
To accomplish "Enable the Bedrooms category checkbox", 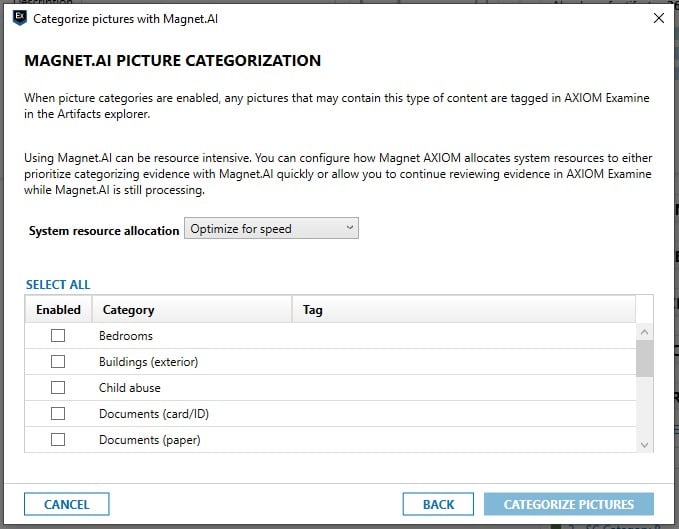I will coord(58,335).
